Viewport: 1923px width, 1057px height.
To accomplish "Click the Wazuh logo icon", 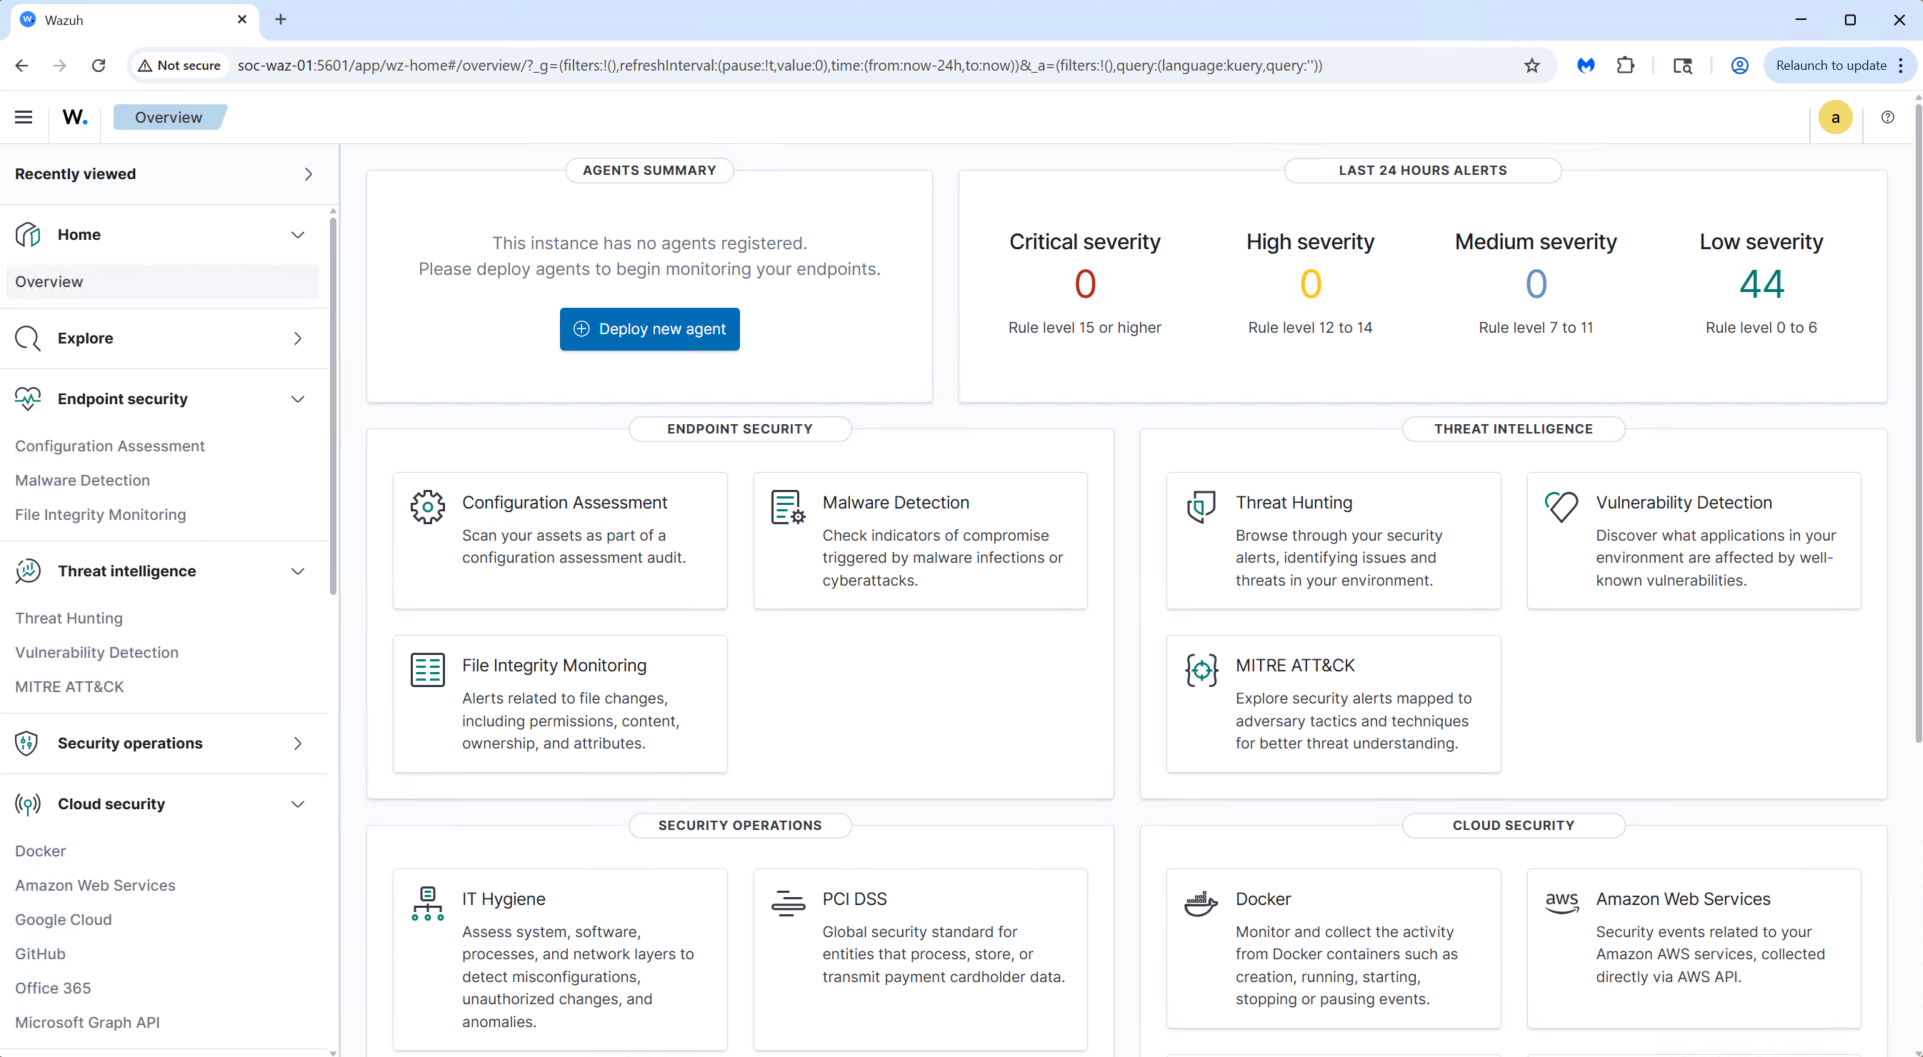I will (75, 117).
